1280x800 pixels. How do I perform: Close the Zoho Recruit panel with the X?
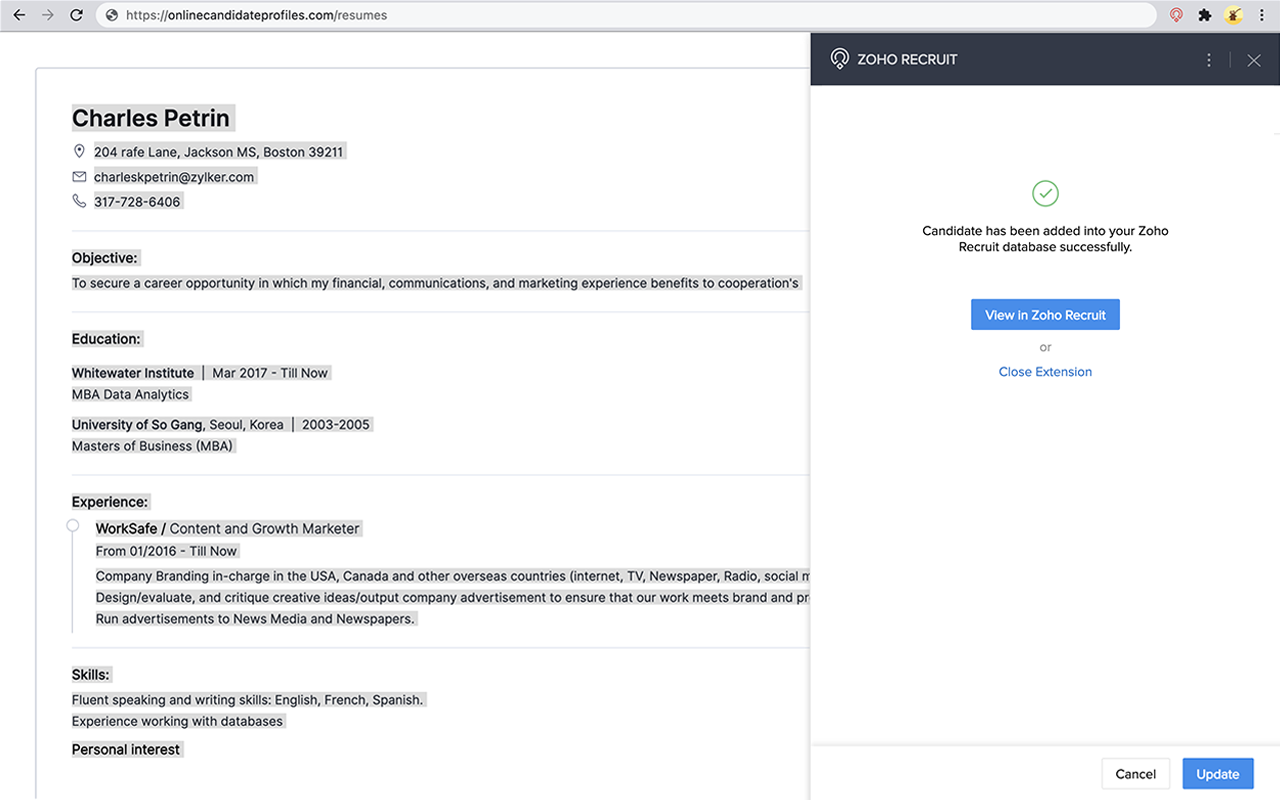click(x=1254, y=59)
